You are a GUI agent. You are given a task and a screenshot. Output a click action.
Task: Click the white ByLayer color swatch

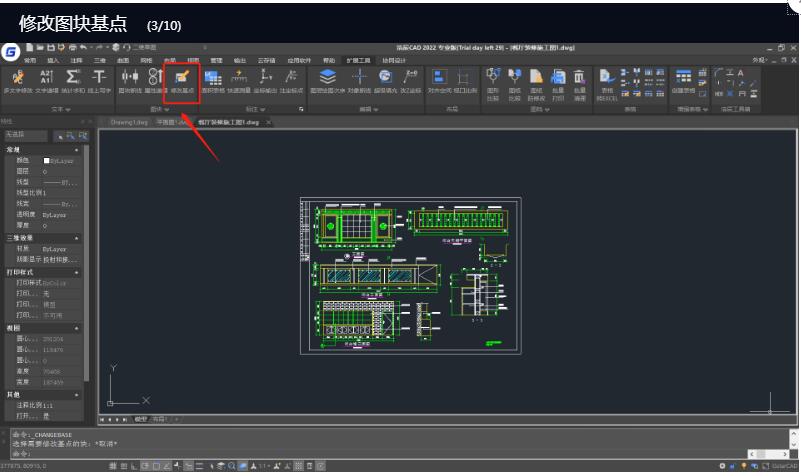click(46, 160)
